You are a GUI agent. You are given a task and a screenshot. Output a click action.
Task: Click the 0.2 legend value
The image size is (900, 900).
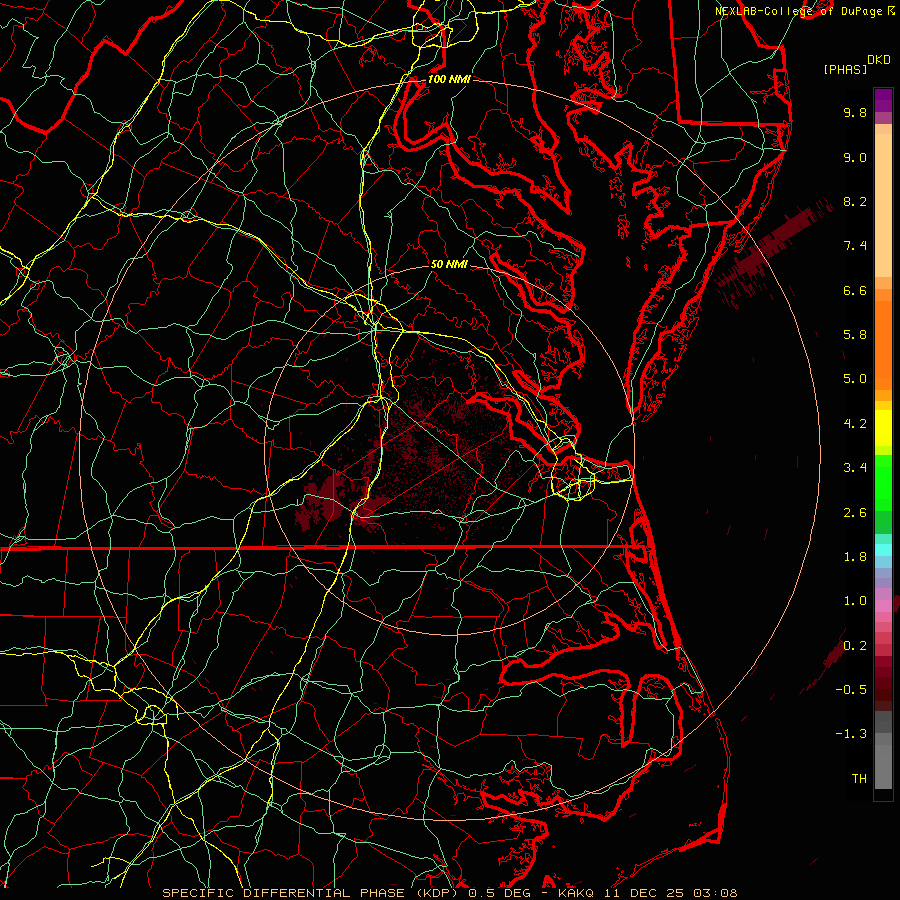point(855,646)
